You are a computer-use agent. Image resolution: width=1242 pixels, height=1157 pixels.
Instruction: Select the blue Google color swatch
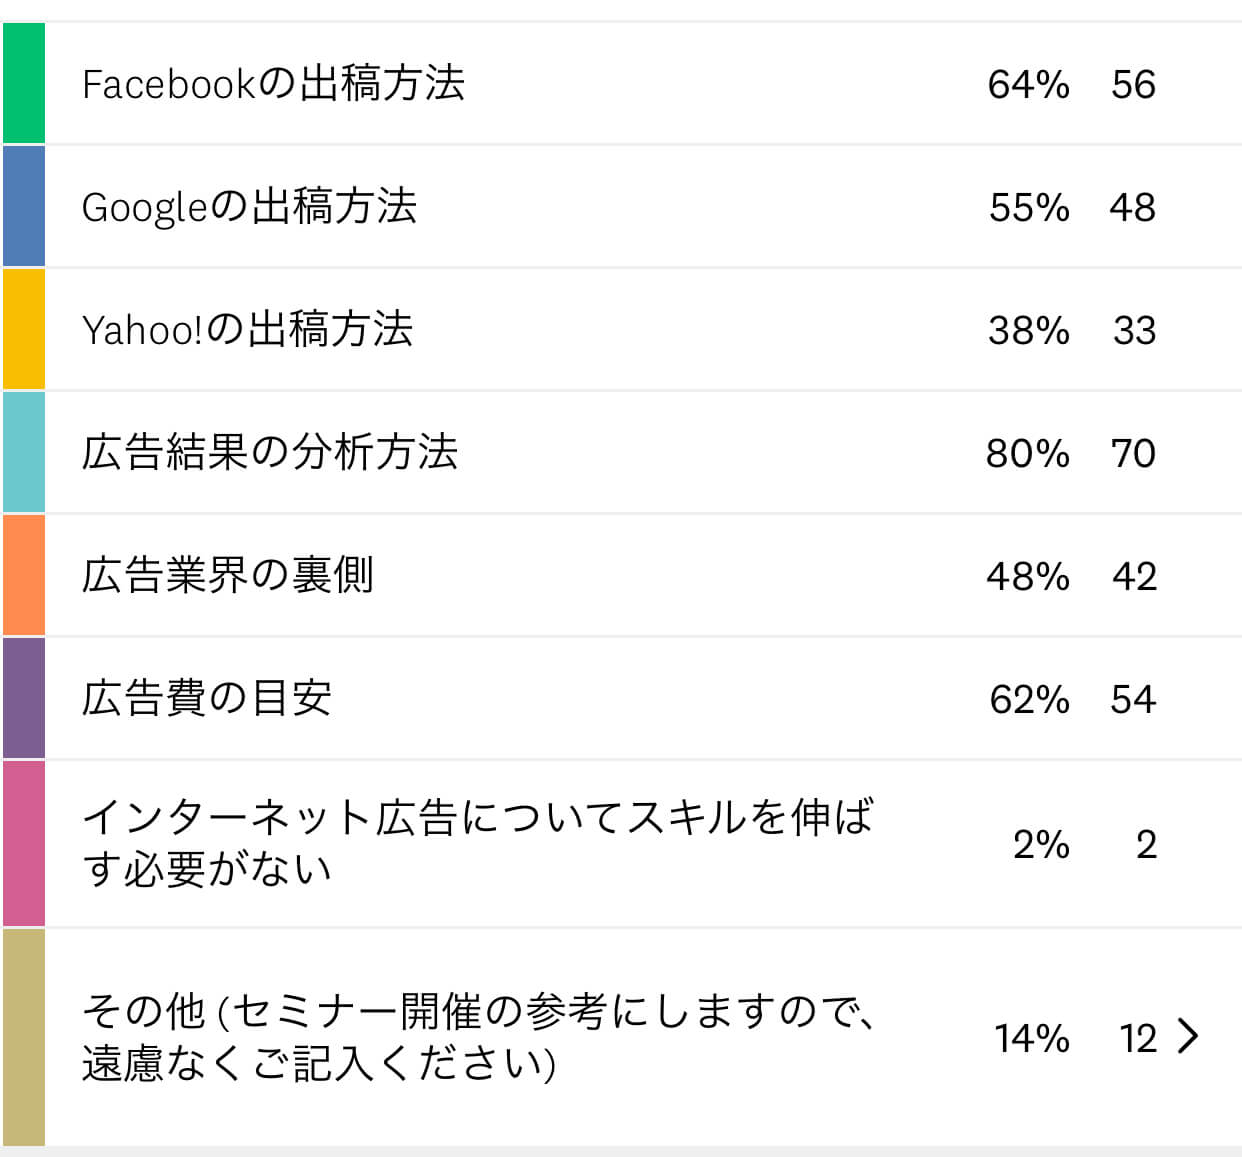24,206
